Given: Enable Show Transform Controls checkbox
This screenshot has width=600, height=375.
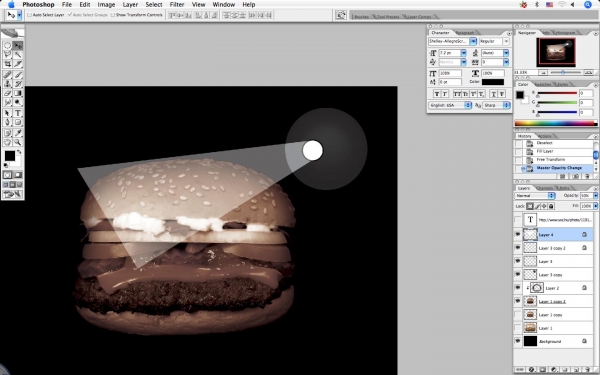Looking at the screenshot, I should [113, 15].
